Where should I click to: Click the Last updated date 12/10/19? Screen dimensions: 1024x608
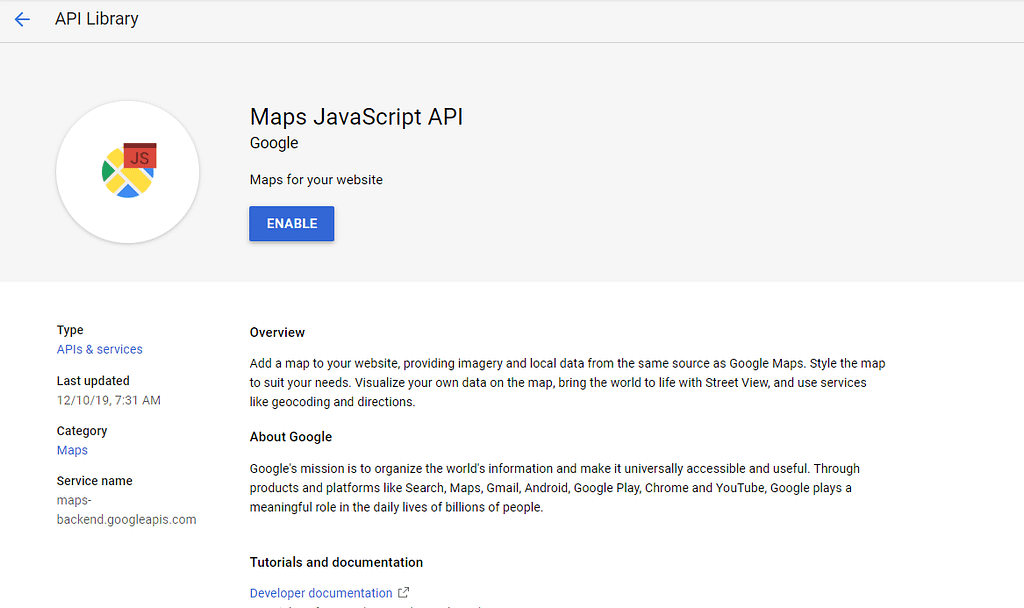pos(109,400)
